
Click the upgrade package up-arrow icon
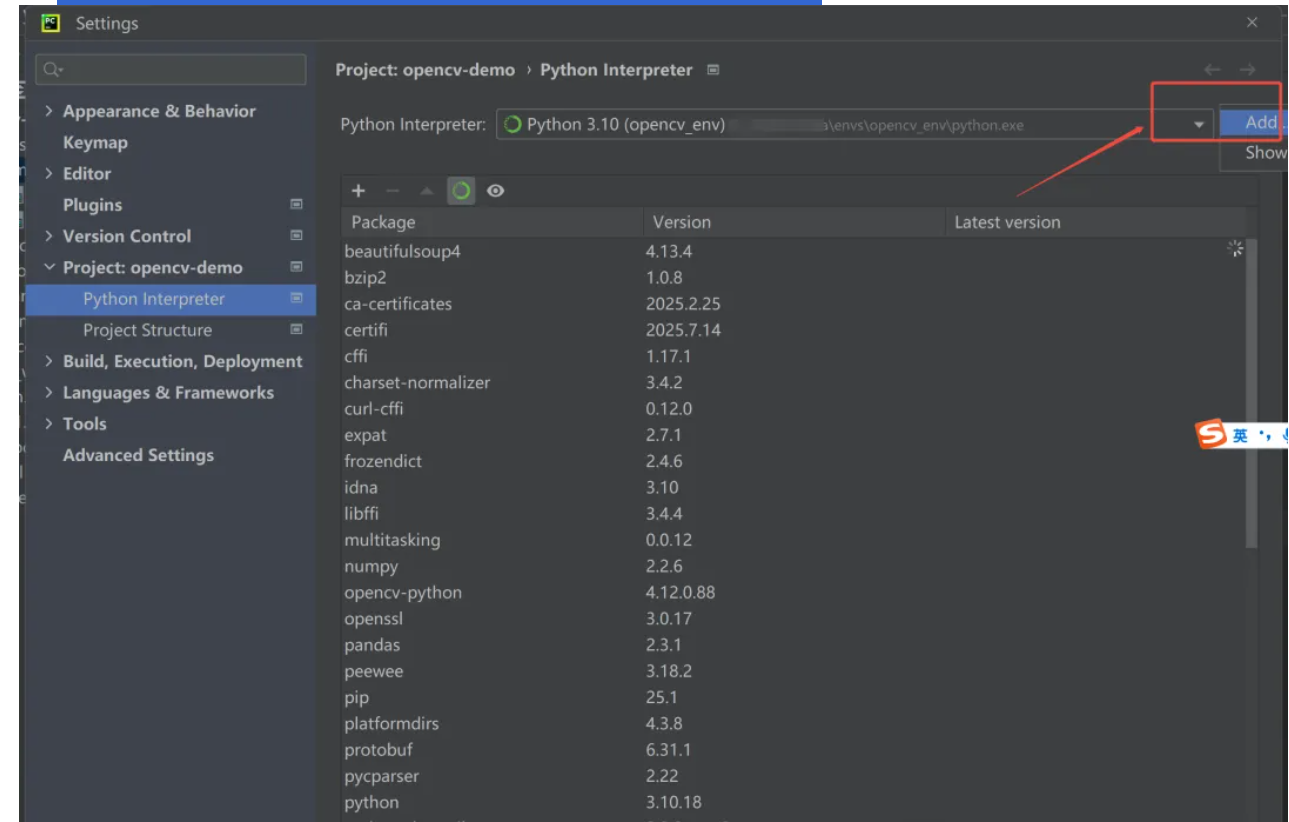click(427, 191)
